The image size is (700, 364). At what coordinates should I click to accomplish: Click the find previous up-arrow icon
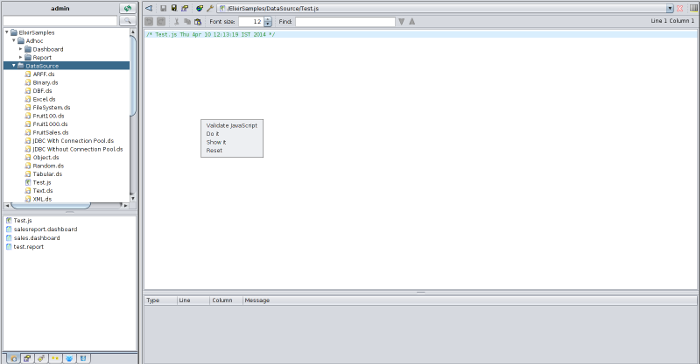pos(412,21)
